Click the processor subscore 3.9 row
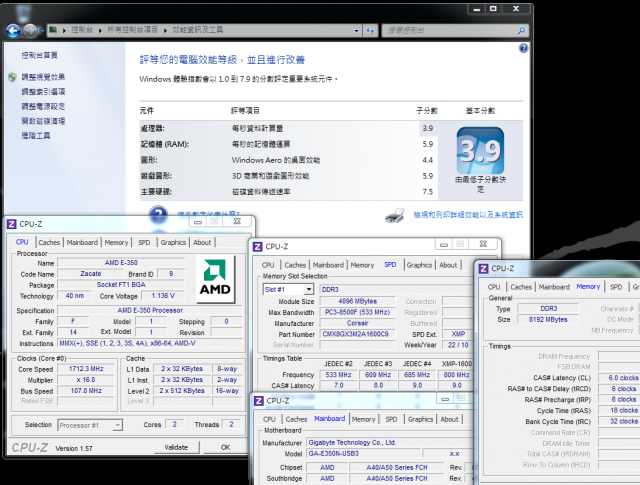Image resolution: width=640 pixels, height=485 pixels. coord(288,129)
